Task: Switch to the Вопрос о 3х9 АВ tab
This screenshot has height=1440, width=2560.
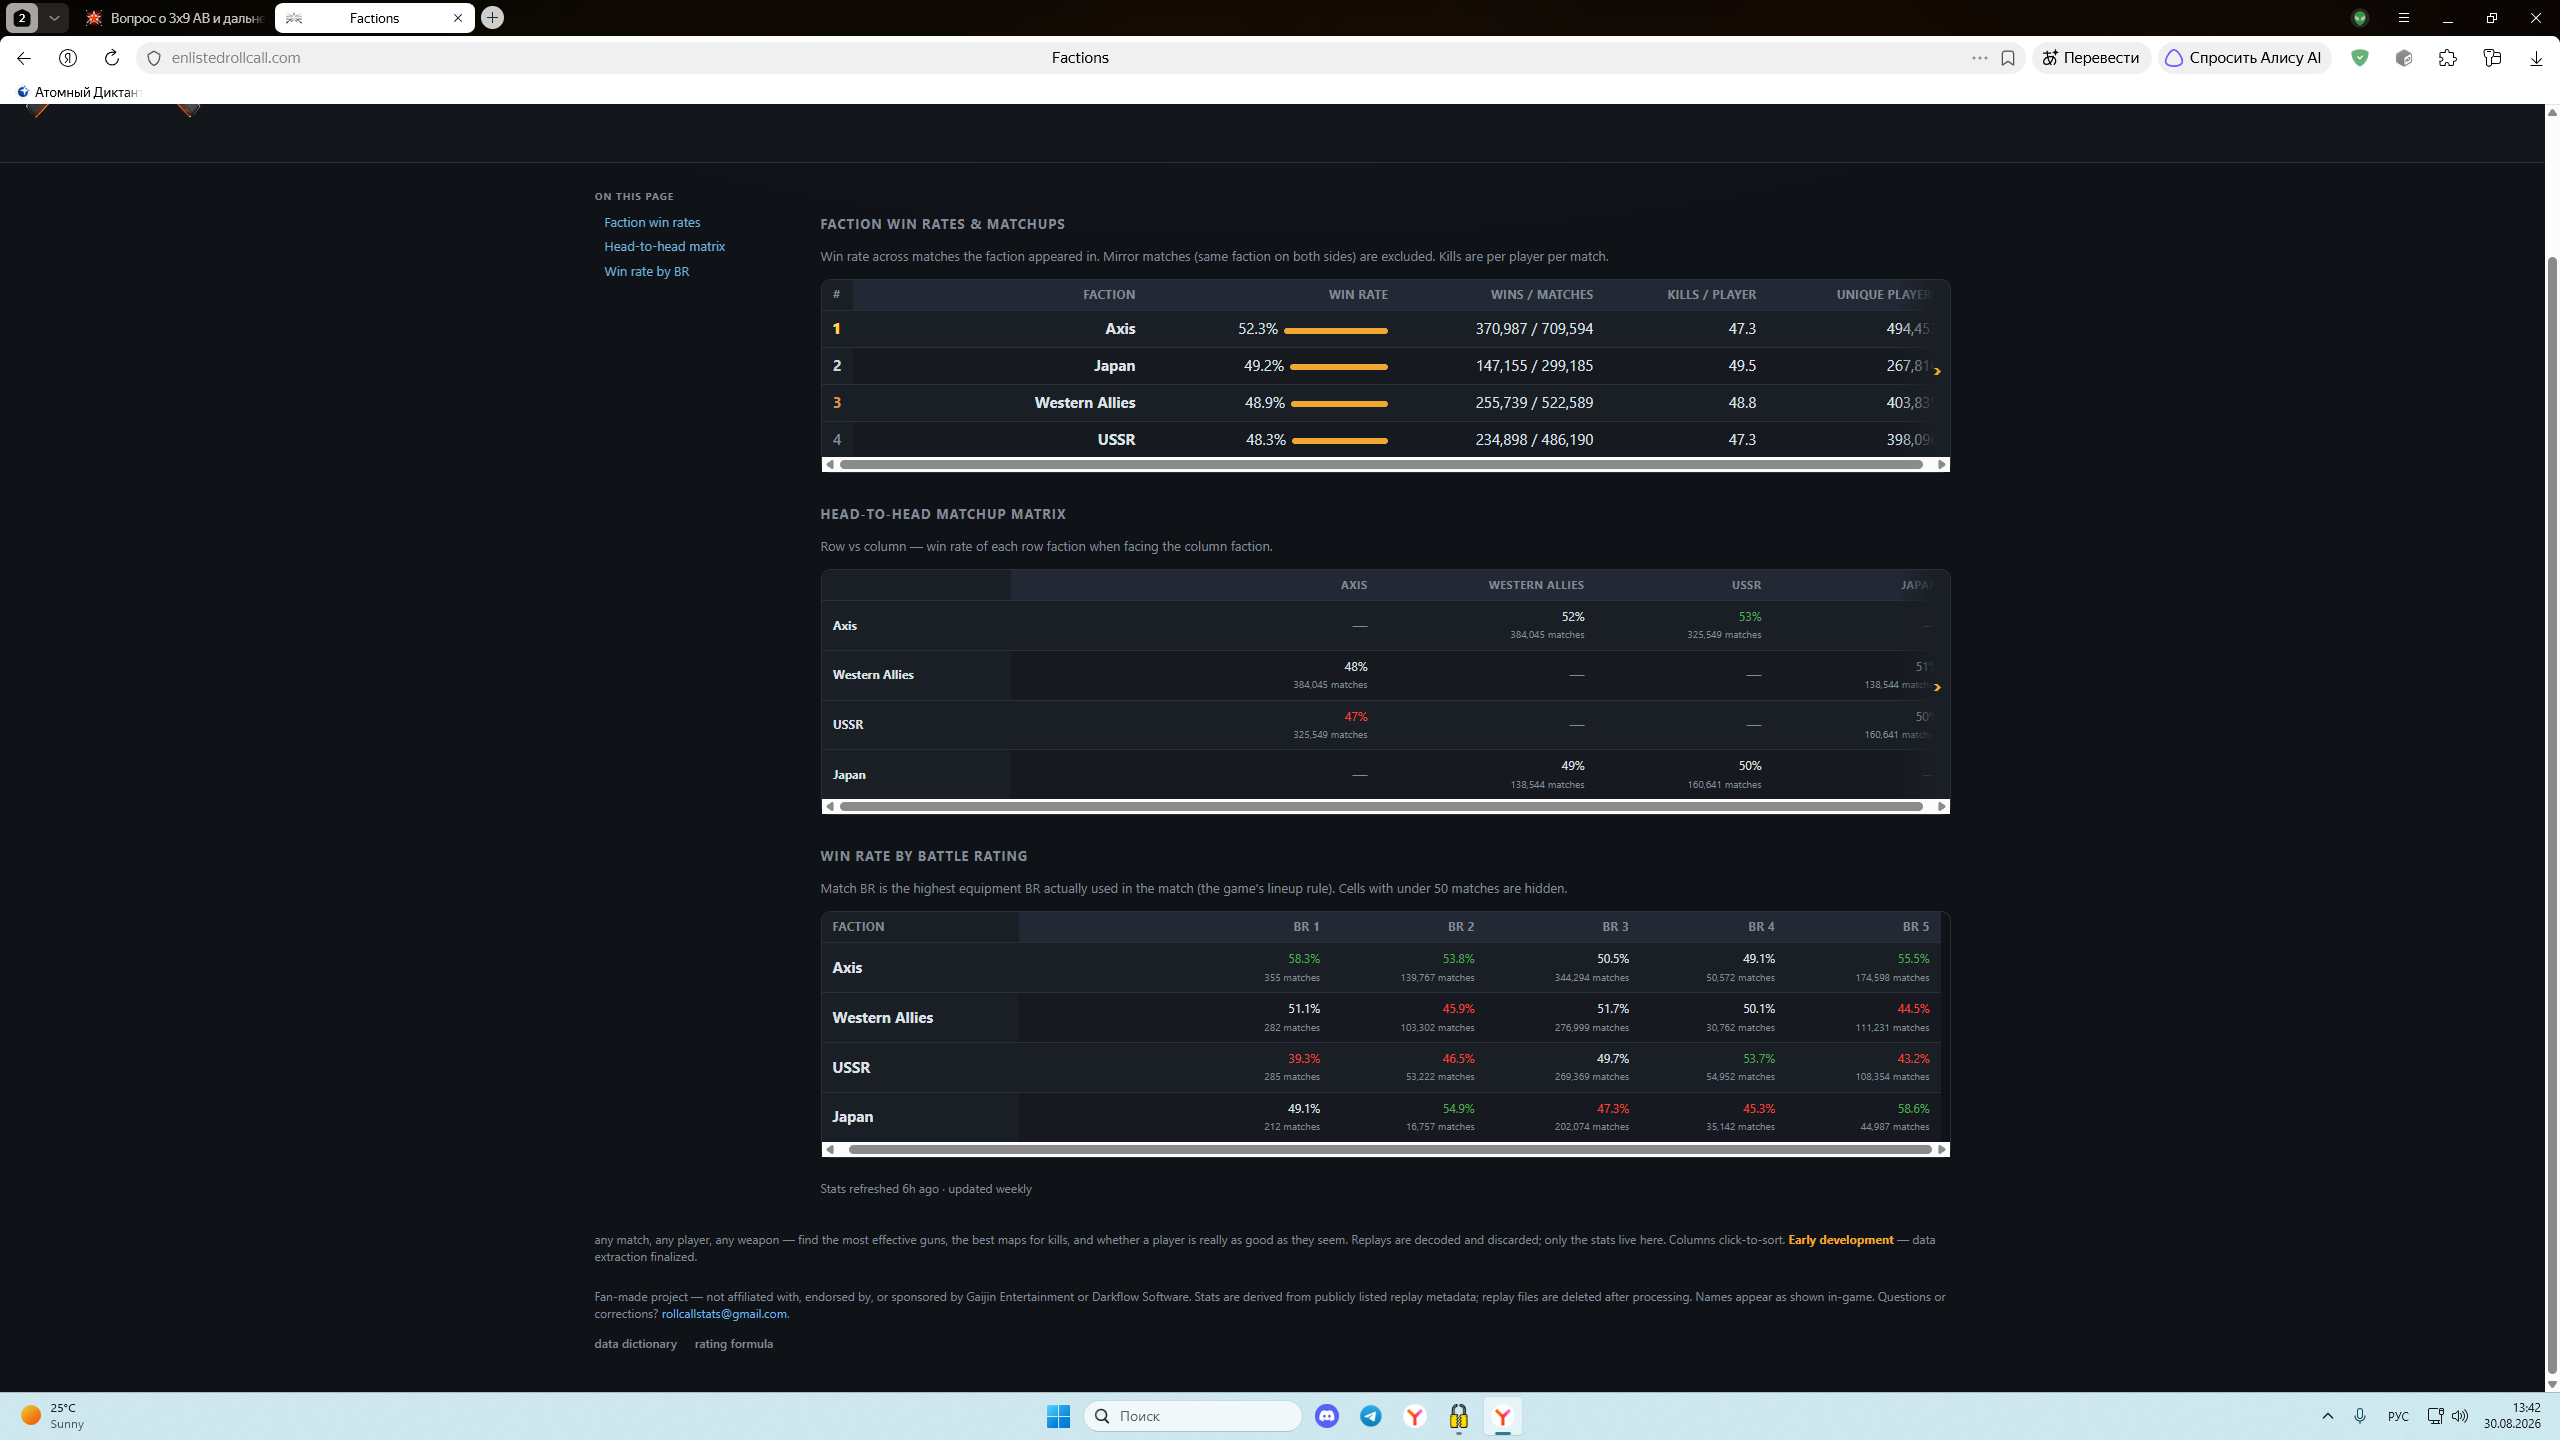Action: click(x=174, y=18)
